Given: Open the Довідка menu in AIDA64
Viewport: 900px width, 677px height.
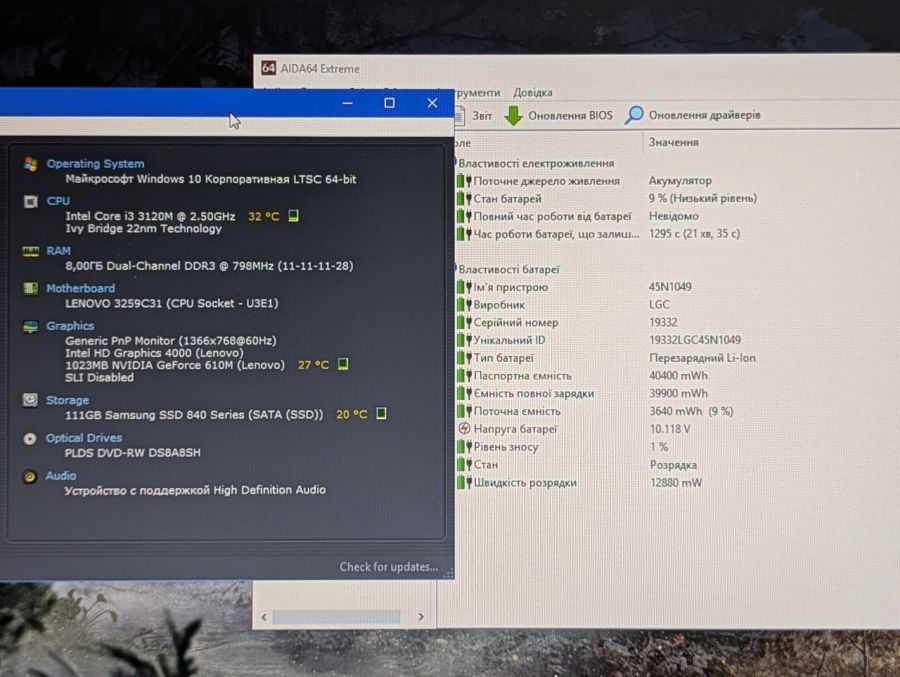Looking at the screenshot, I should tap(533, 92).
